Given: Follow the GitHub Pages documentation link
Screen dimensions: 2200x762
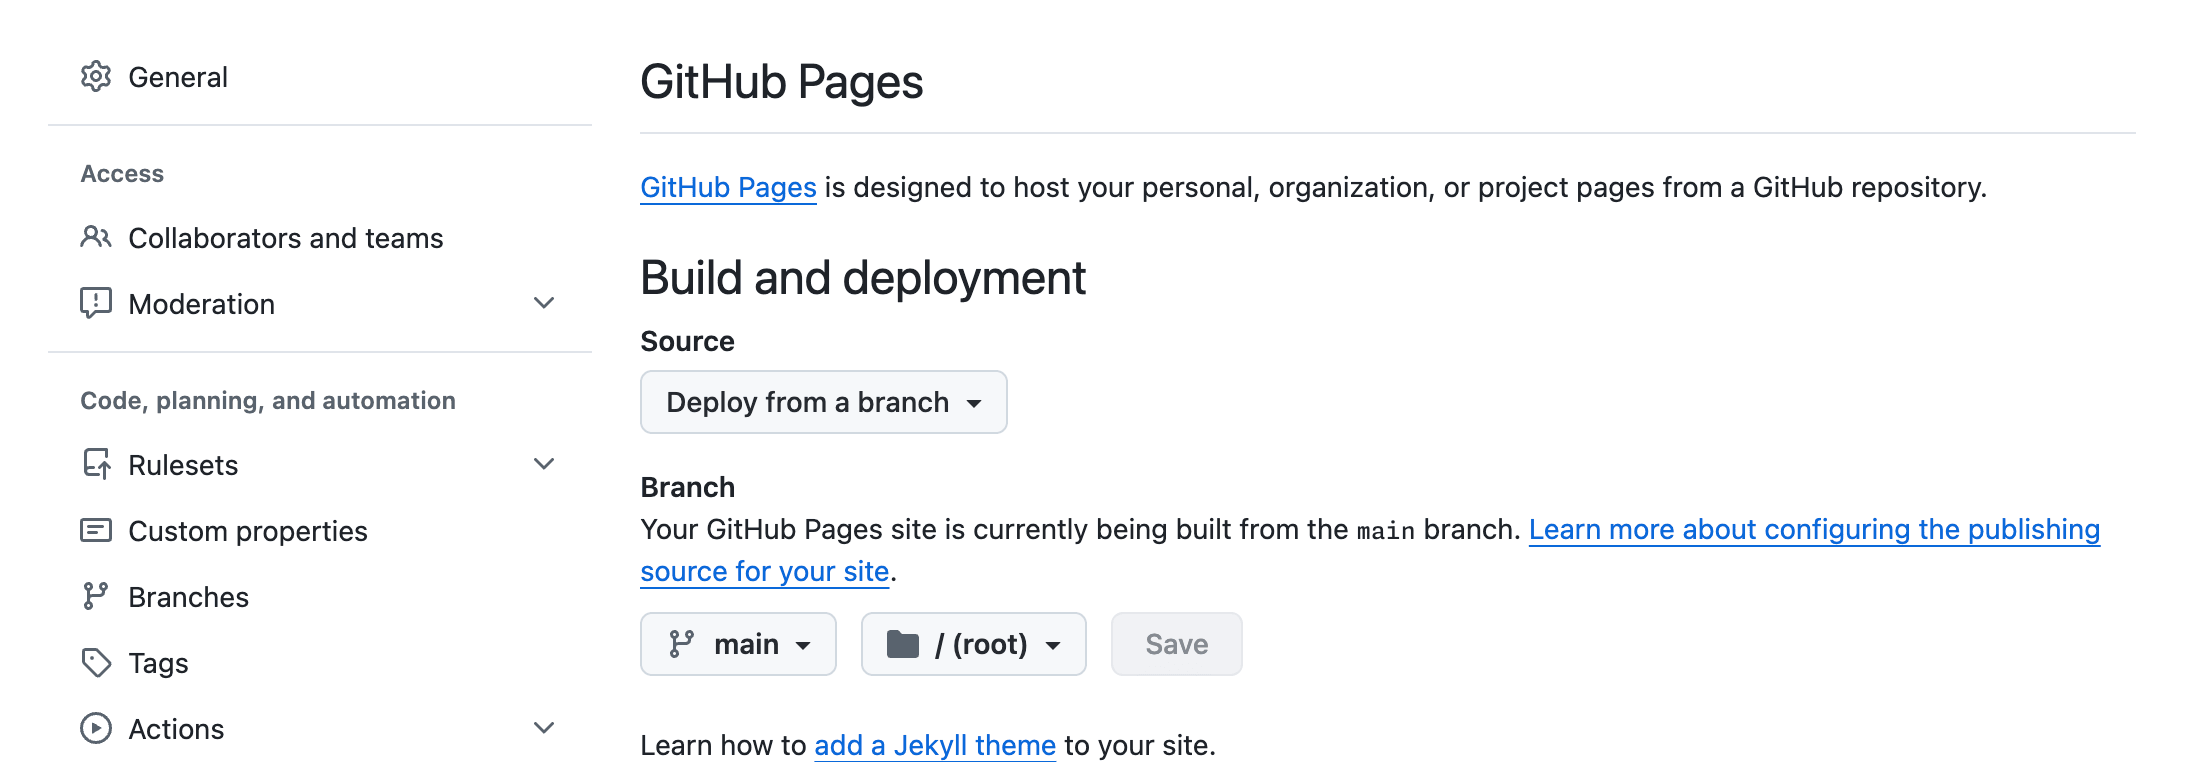Looking at the screenshot, I should point(728,187).
